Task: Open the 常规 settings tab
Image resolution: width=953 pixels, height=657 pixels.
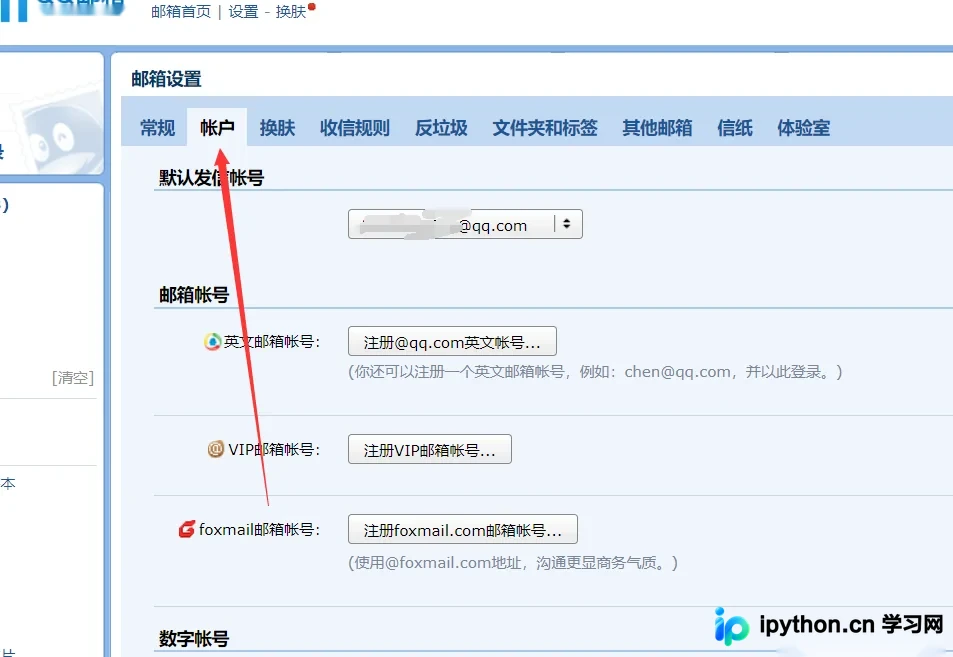Action: click(x=157, y=128)
